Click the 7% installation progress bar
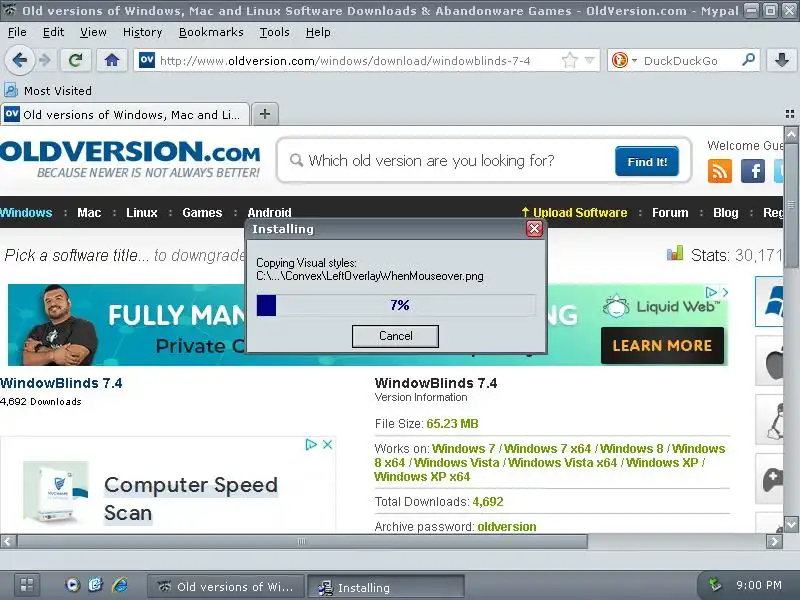The image size is (800, 600). [396, 305]
